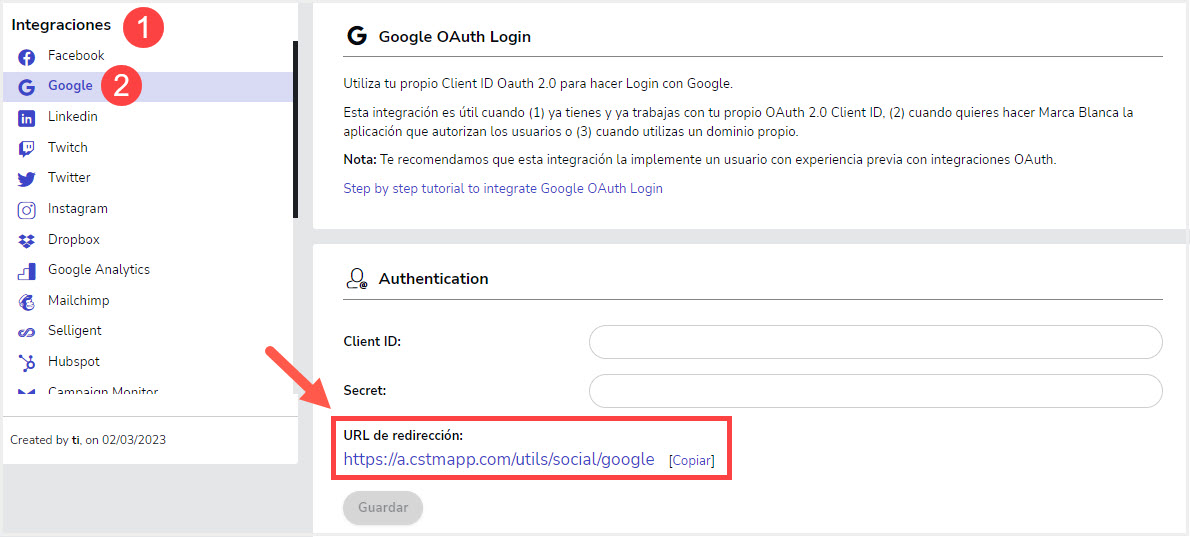The width and height of the screenshot is (1190, 537).
Task: Open the Hubspot sprocket icon
Action: click(x=27, y=363)
